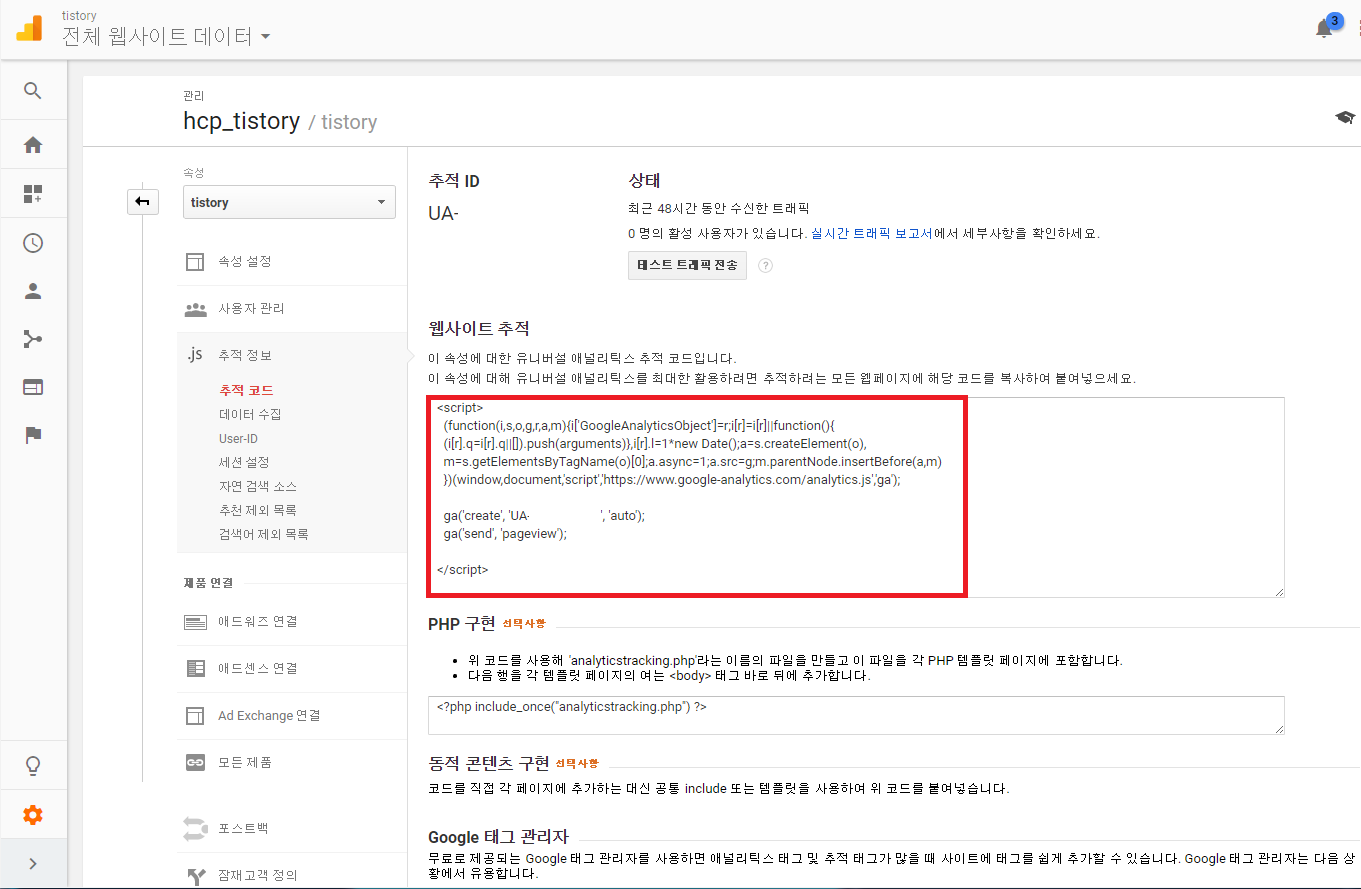Click the 포스트백 arrows icon
Screen dimensions: 1361x889
(195, 828)
